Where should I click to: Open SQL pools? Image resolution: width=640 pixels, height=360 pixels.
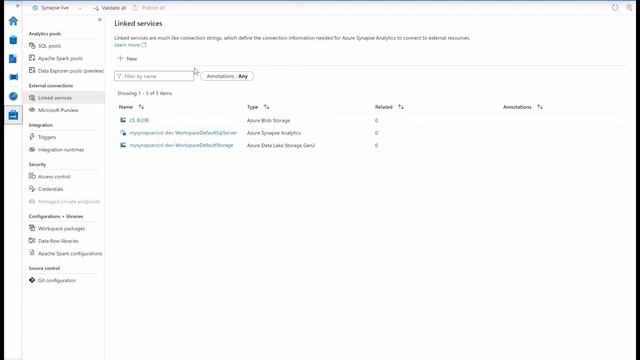(x=49, y=46)
